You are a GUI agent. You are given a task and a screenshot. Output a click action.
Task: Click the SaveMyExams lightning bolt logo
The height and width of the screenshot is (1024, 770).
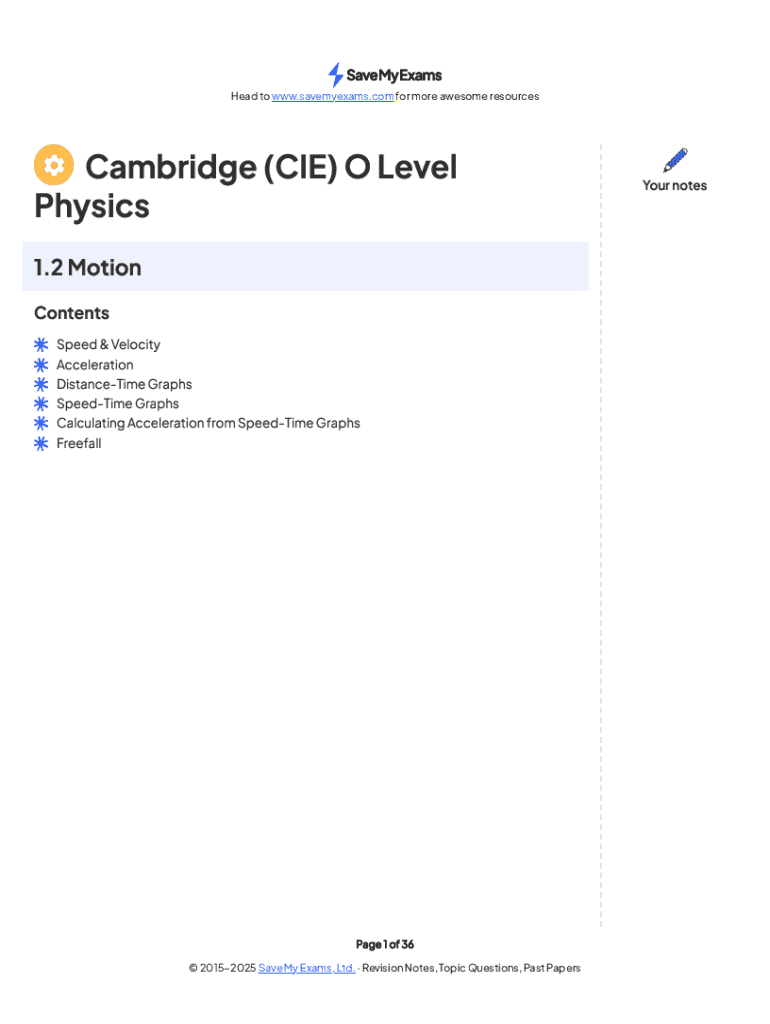pos(336,75)
